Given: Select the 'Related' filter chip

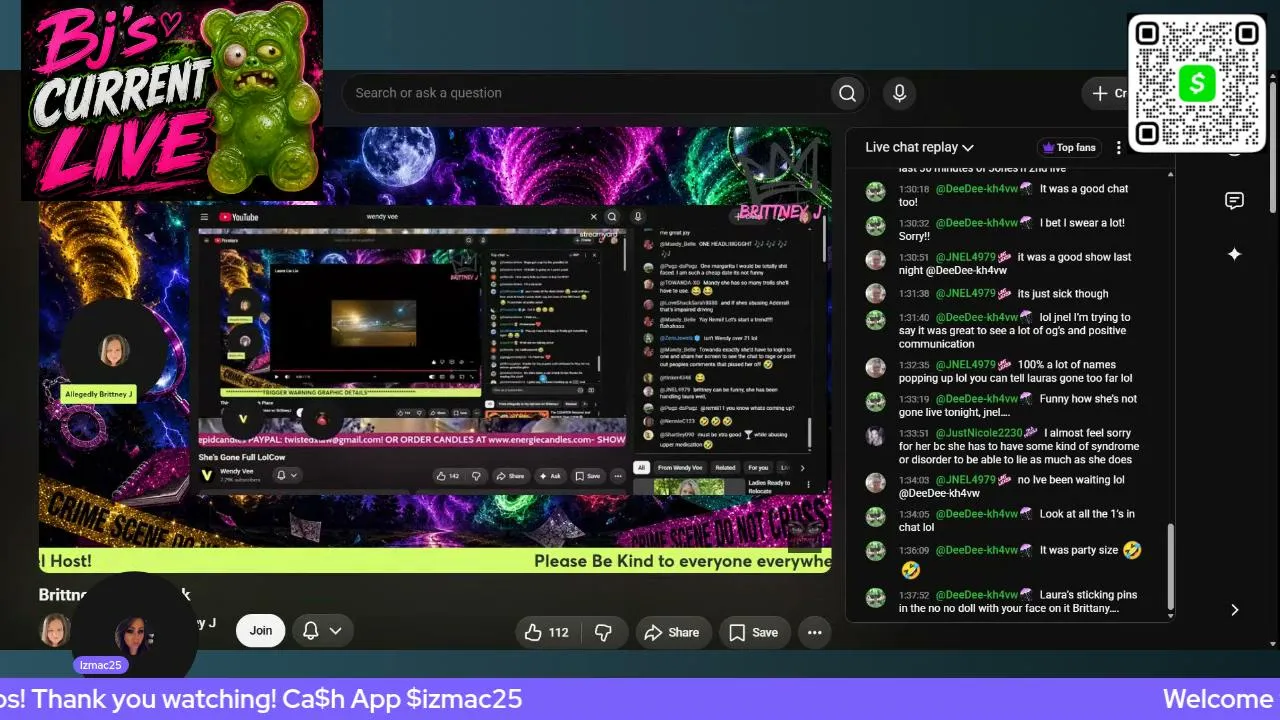Looking at the screenshot, I should (725, 467).
